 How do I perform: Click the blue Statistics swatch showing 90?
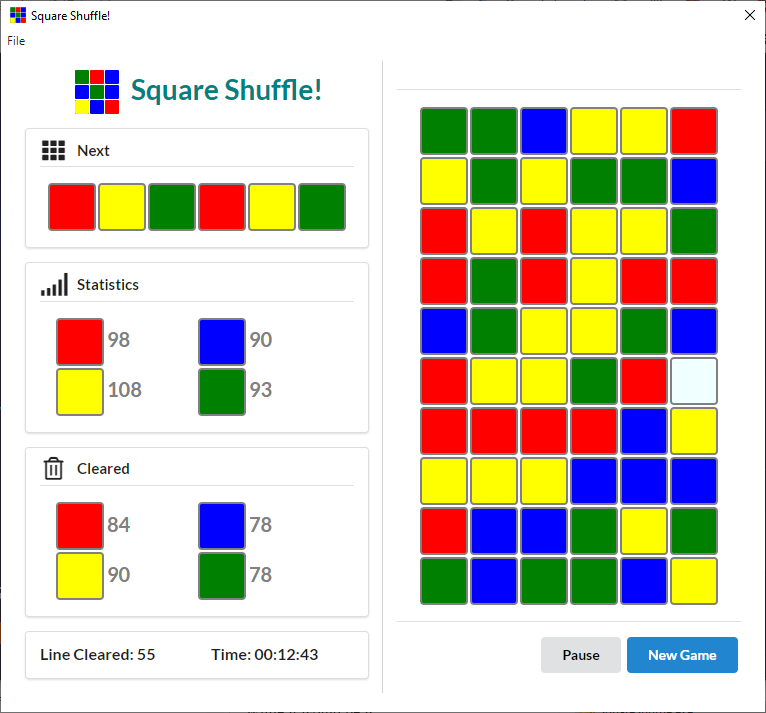[x=222, y=341]
